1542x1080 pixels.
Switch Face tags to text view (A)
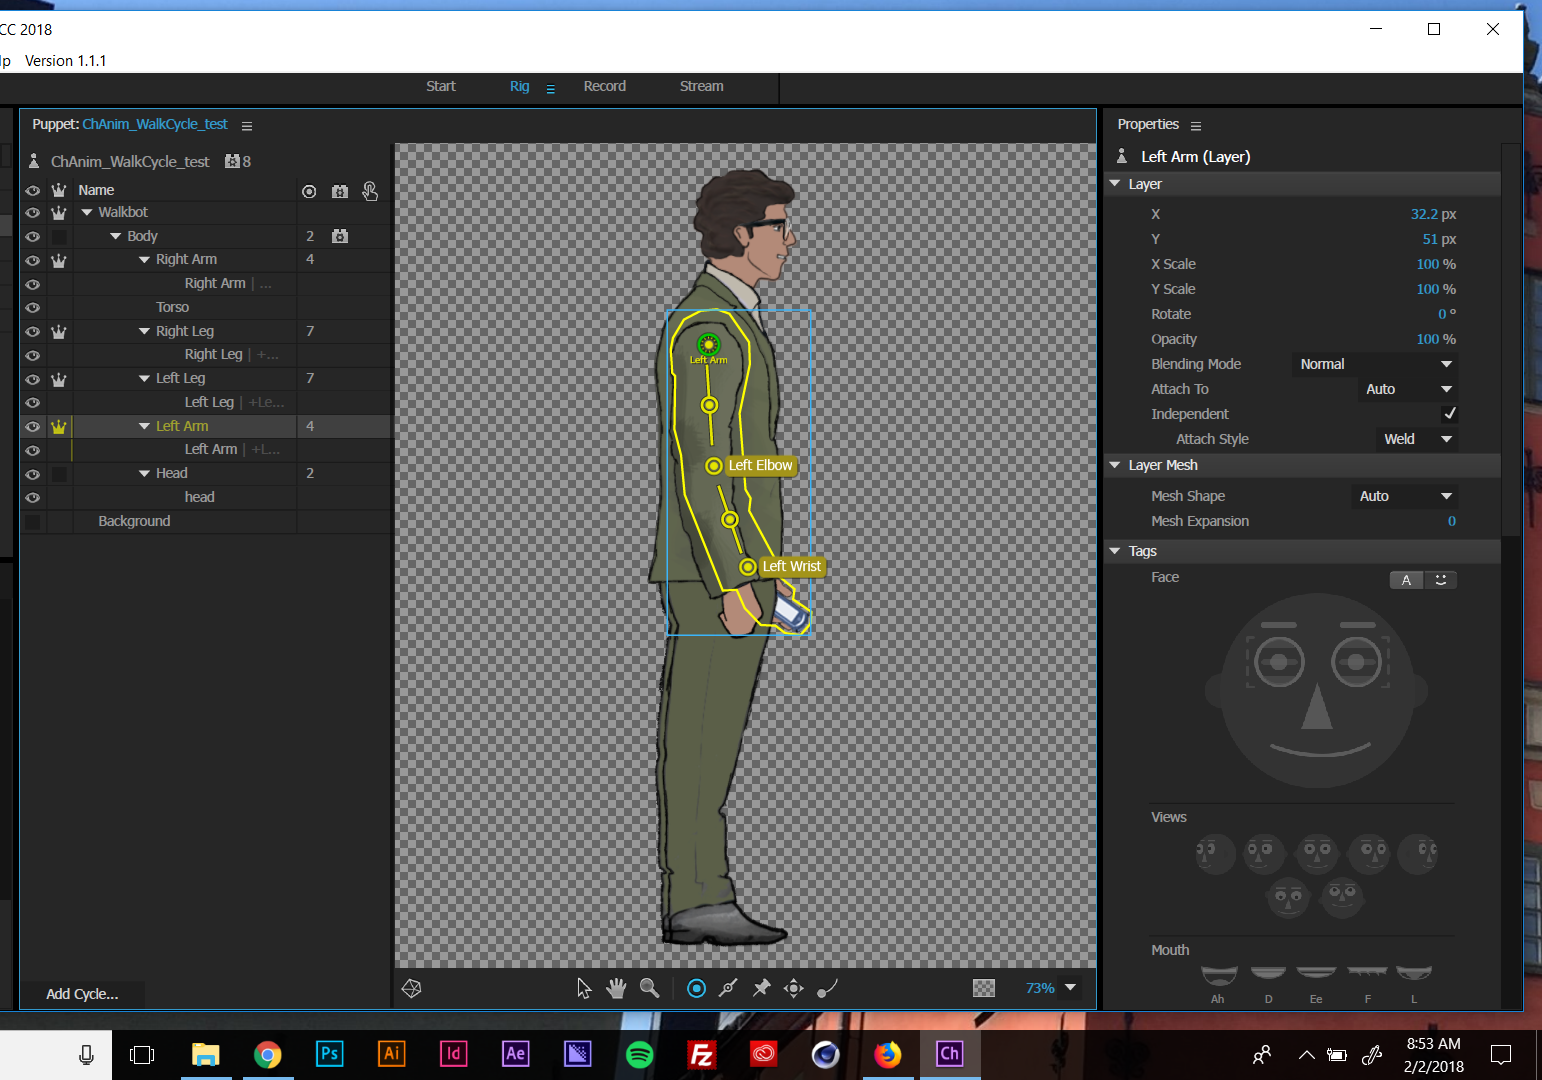1406,580
